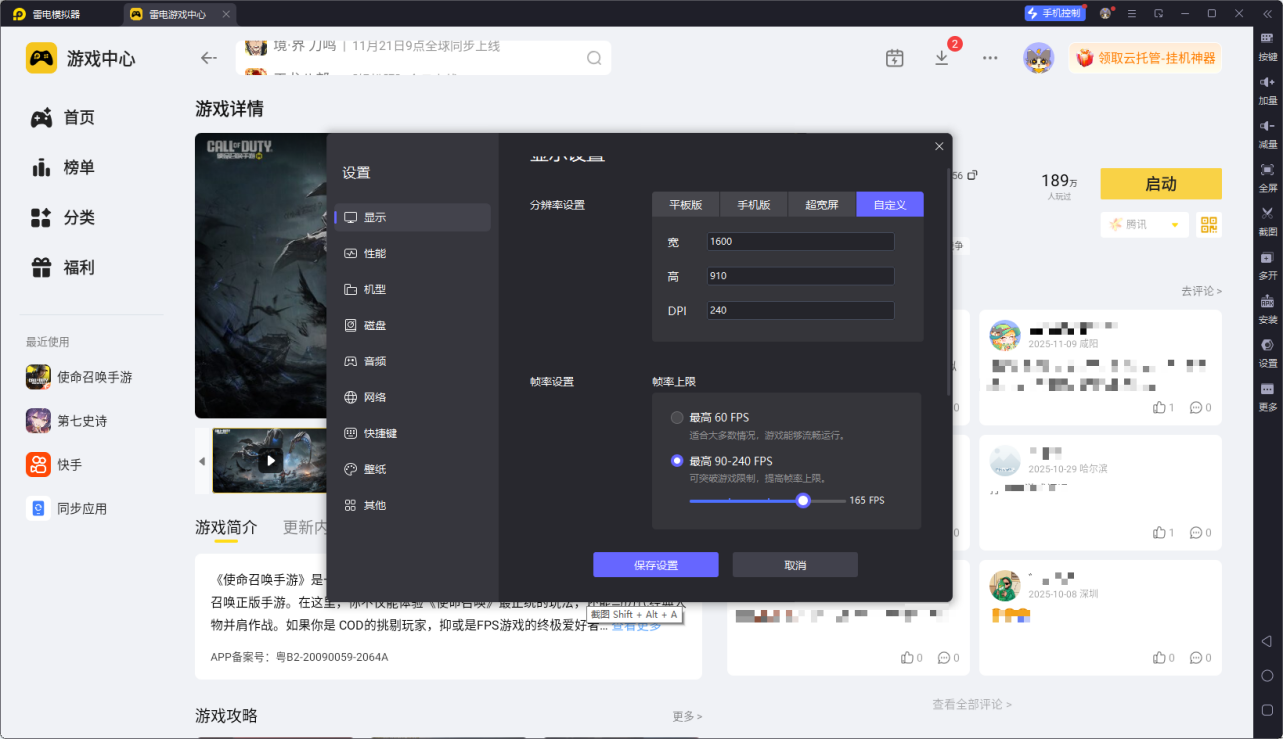Viewport: 1283px width, 739px height.
Task: Click the search magnifier icon
Action: click(x=594, y=58)
